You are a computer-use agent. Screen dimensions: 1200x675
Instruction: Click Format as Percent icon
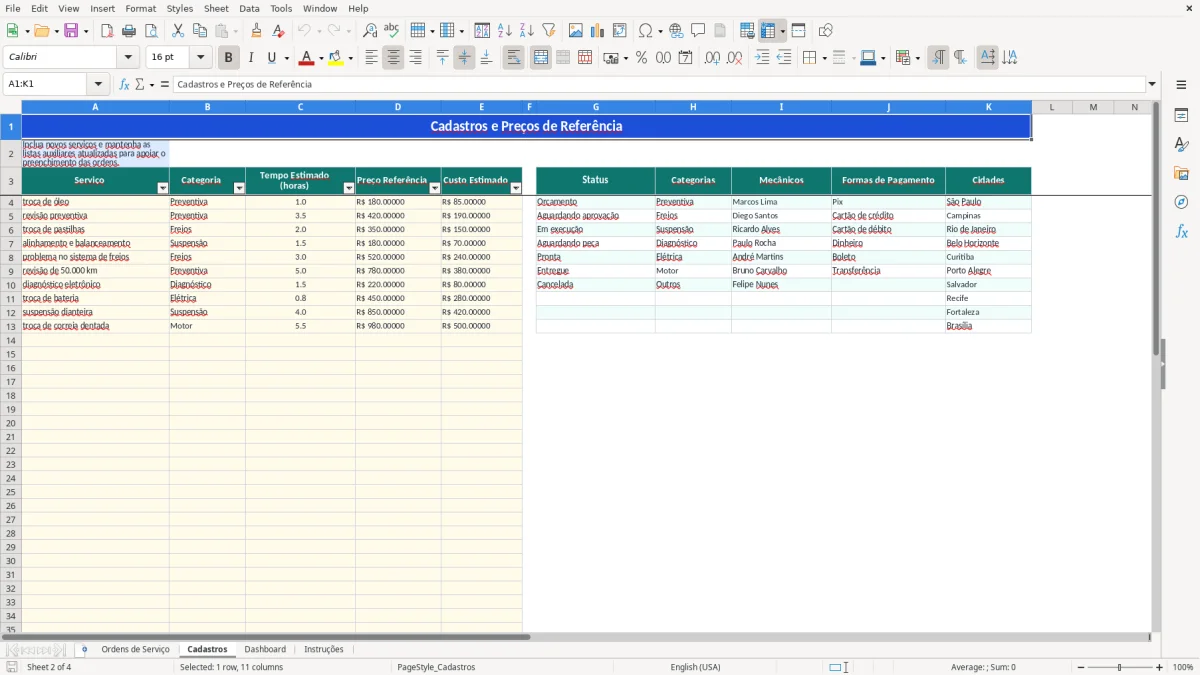(x=642, y=58)
